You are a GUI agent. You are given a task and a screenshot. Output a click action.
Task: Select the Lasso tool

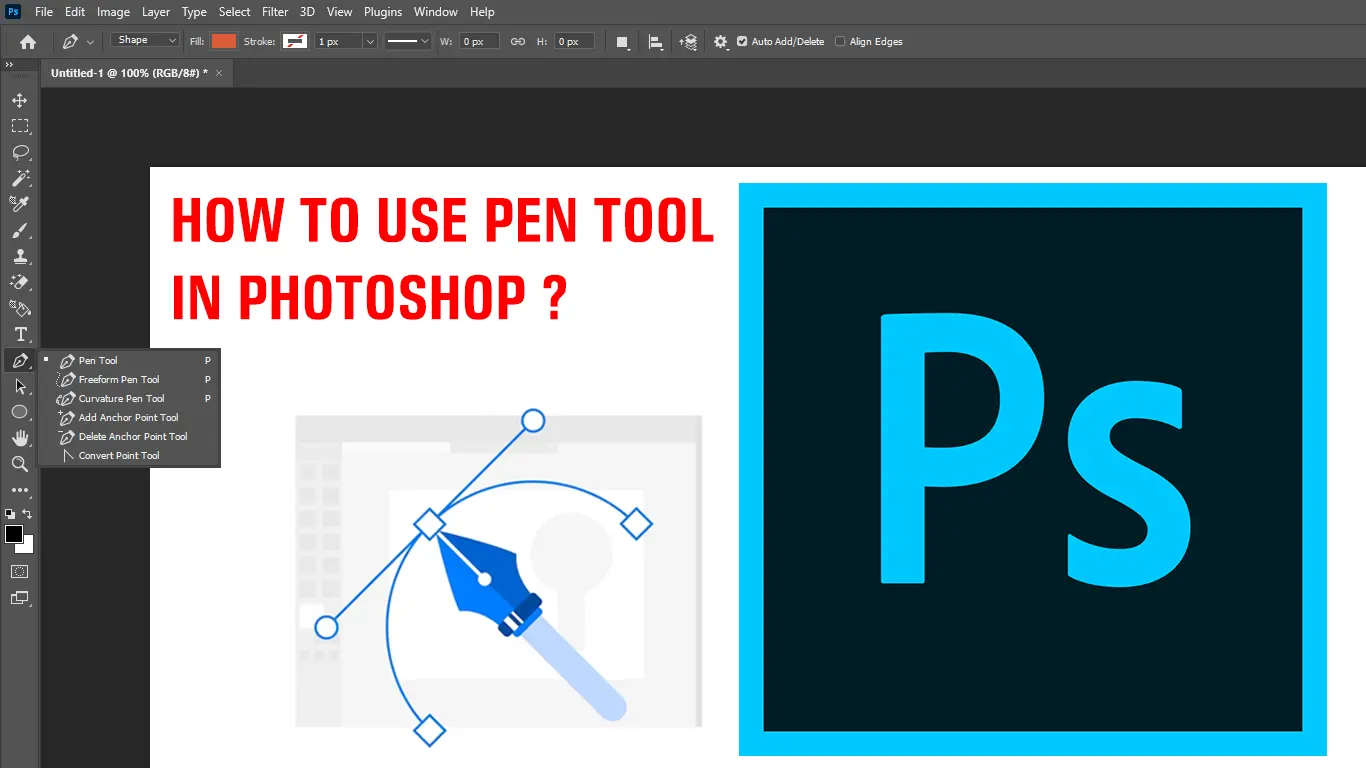20,152
